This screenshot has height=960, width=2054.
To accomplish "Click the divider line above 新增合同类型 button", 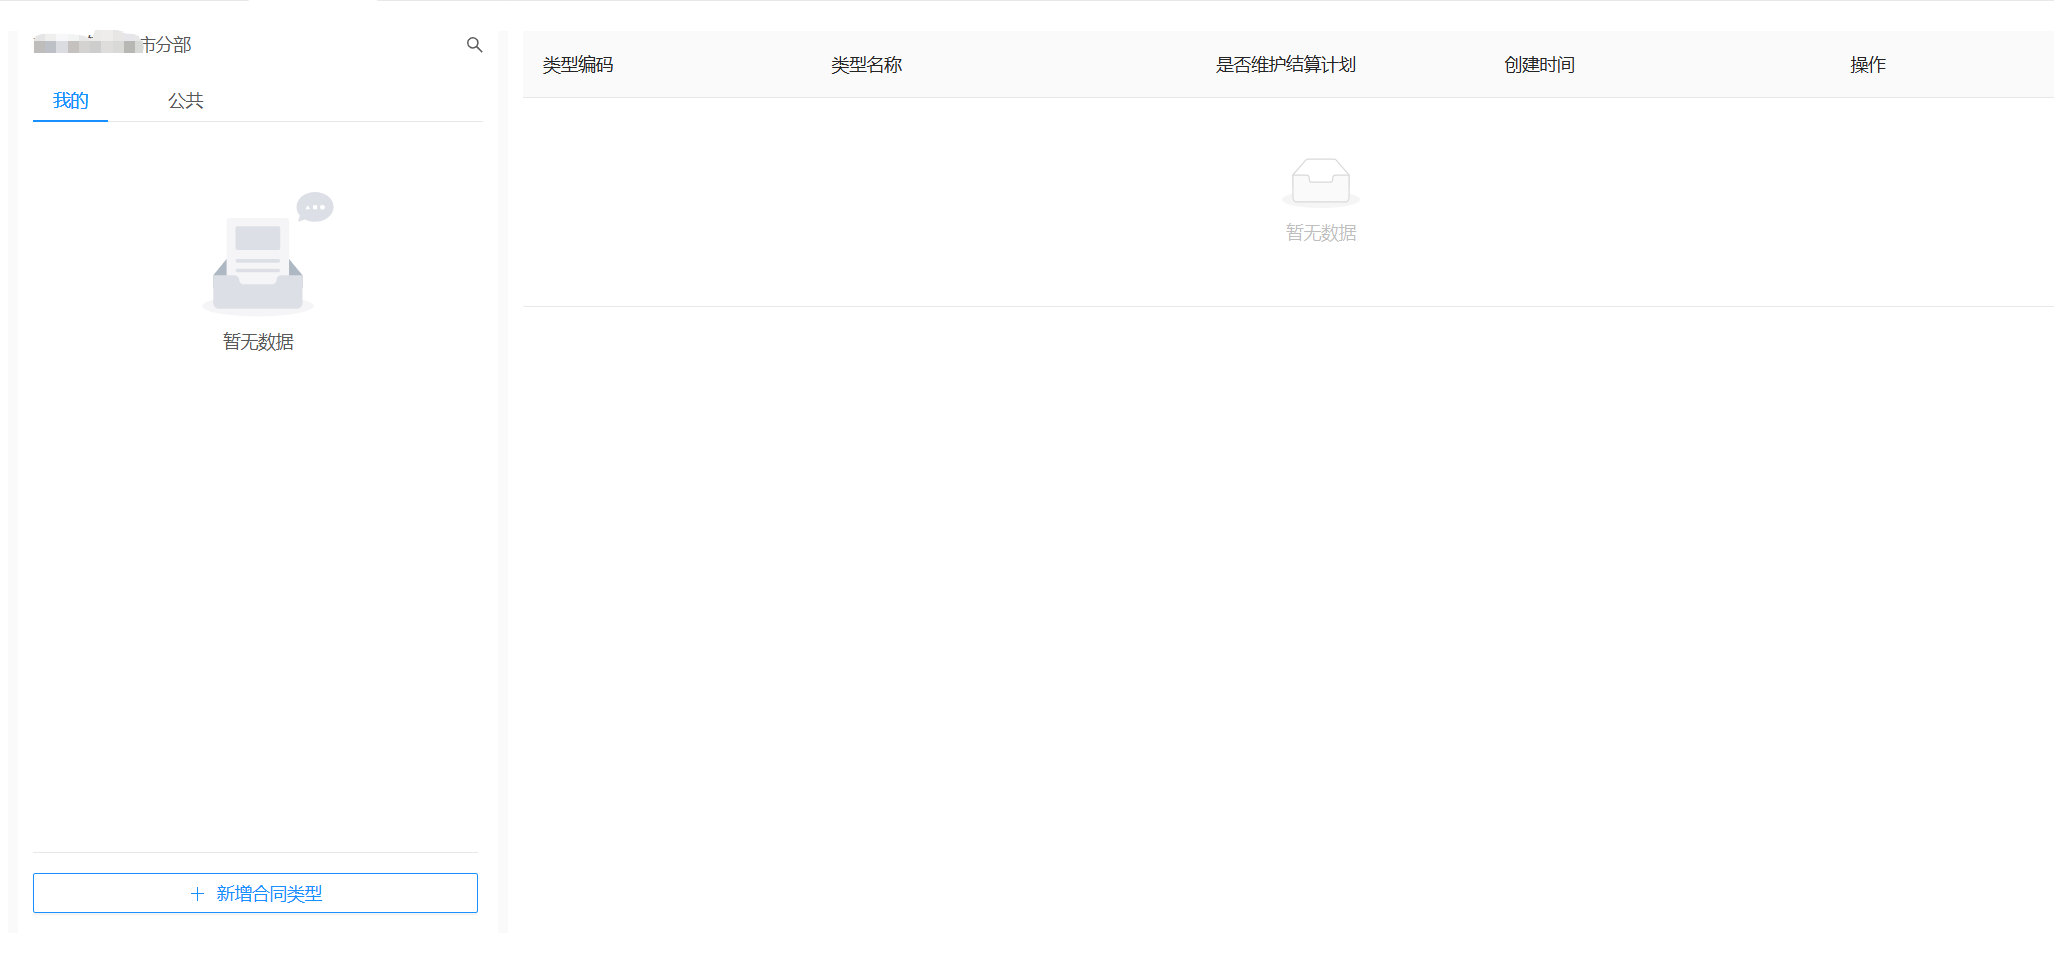I will click(x=255, y=852).
